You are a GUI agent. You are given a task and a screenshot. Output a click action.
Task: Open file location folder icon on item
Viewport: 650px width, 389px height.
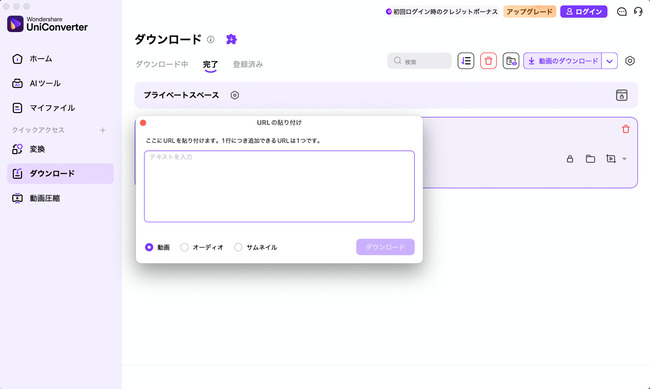(x=590, y=159)
